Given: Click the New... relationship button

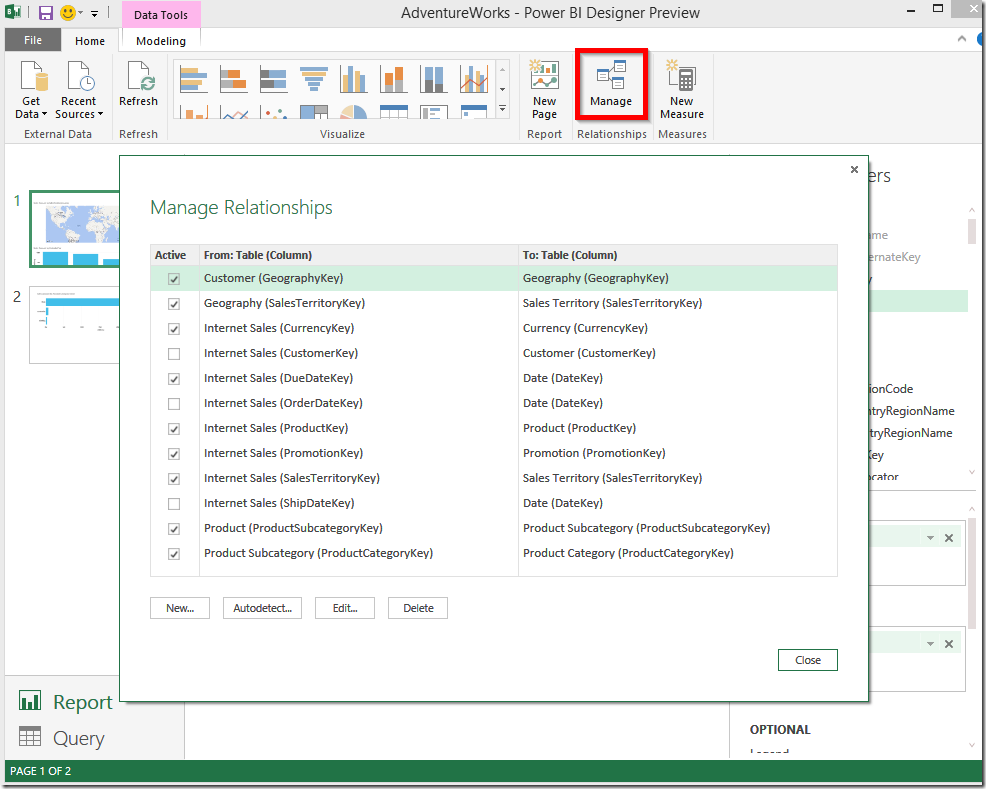Looking at the screenshot, I should [x=180, y=608].
